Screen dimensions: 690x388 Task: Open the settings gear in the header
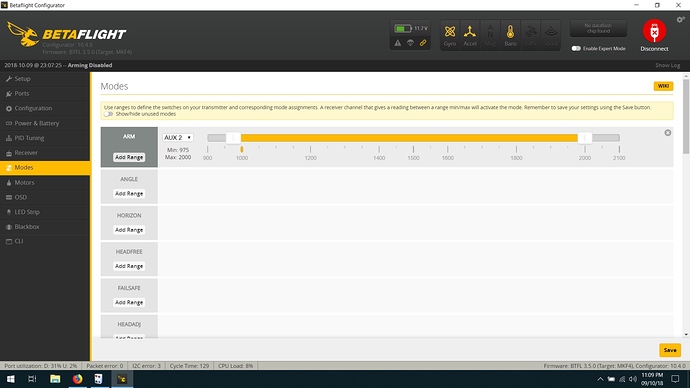click(x=680, y=19)
